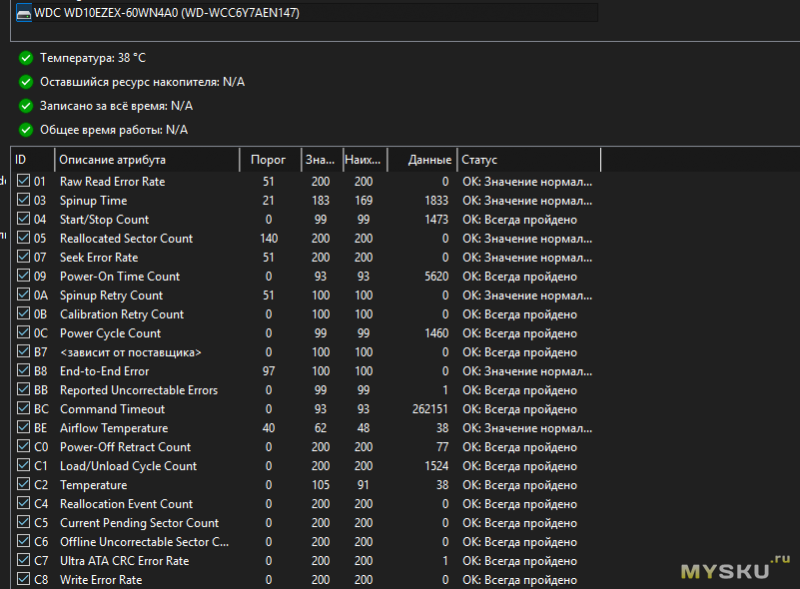Click green check icon beside Общее время работы

[x=26, y=130]
